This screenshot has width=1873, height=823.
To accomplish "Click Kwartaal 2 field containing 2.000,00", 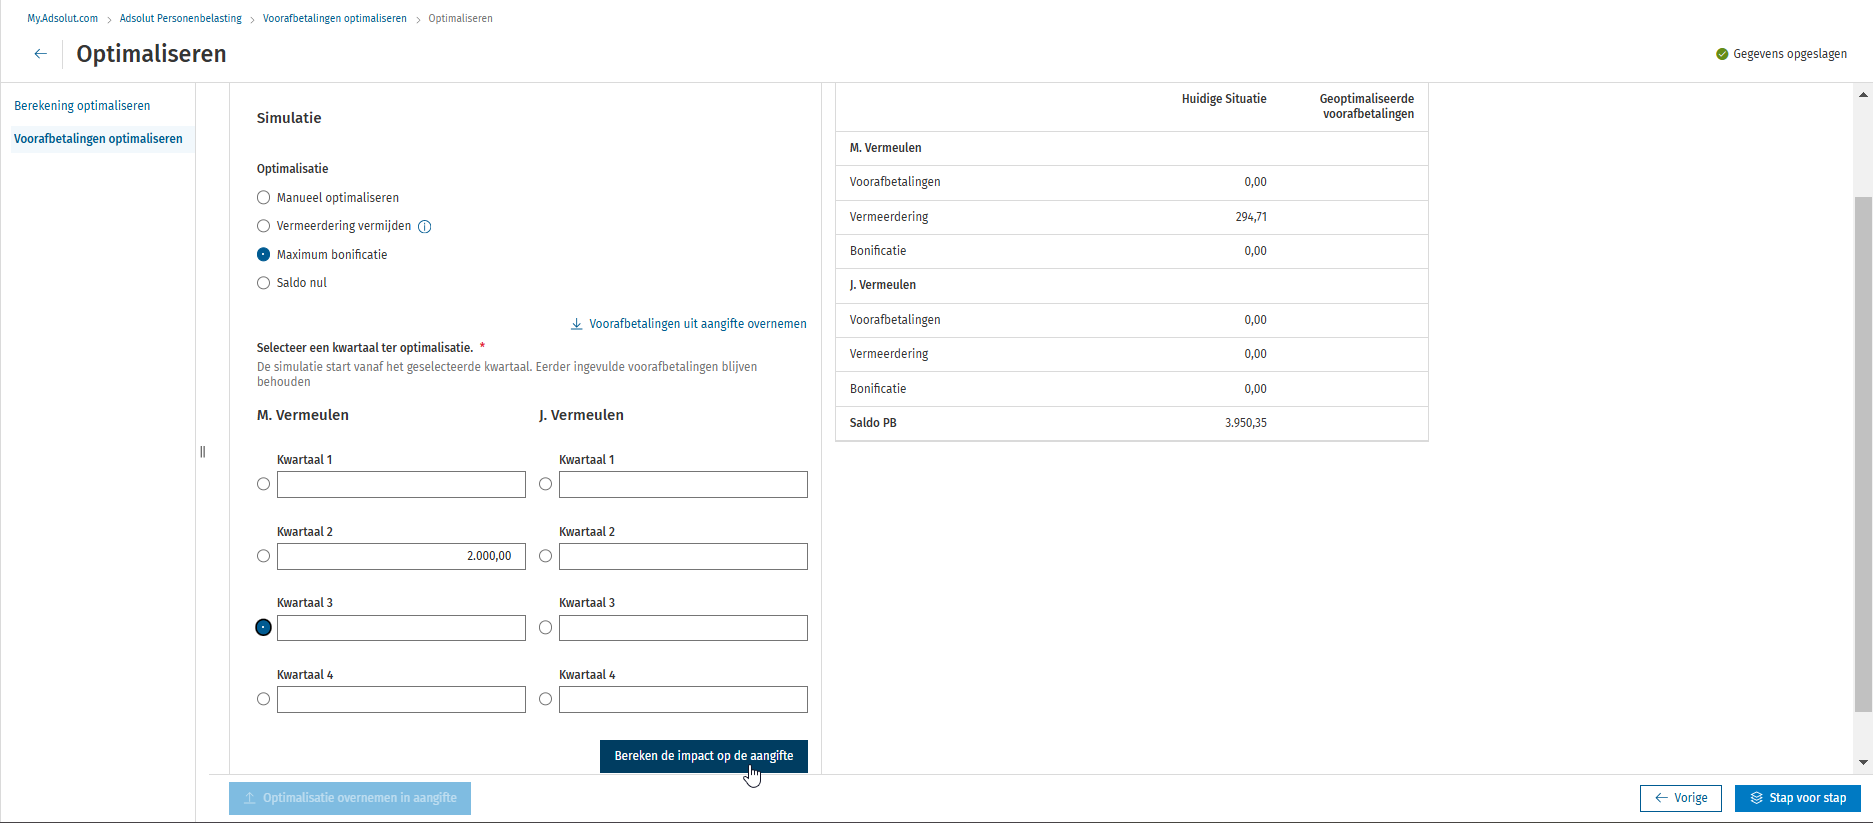I will coord(401,556).
